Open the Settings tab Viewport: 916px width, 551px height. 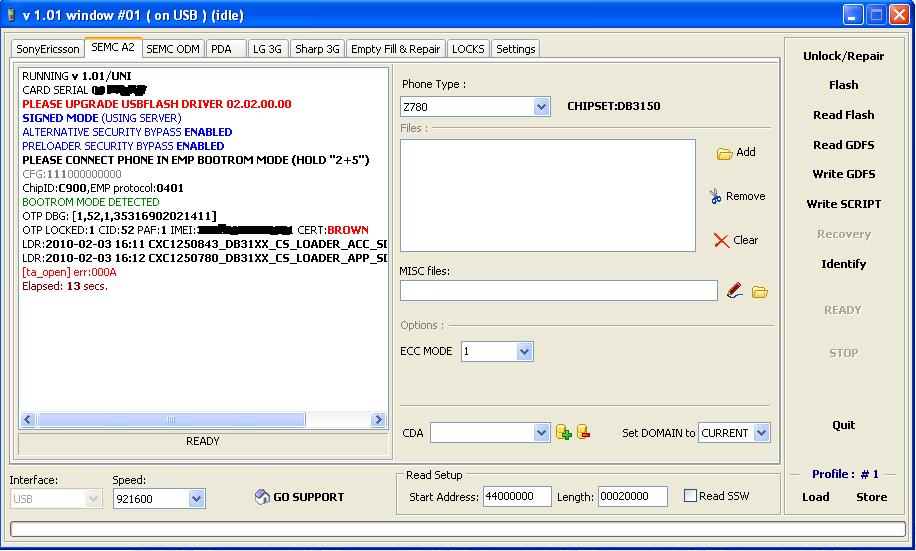coord(515,49)
